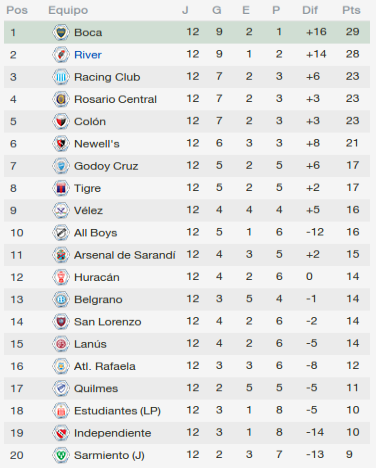Viewport: 376px width, 468px height.
Task: Select the Huracán crest icon
Action: point(61,277)
